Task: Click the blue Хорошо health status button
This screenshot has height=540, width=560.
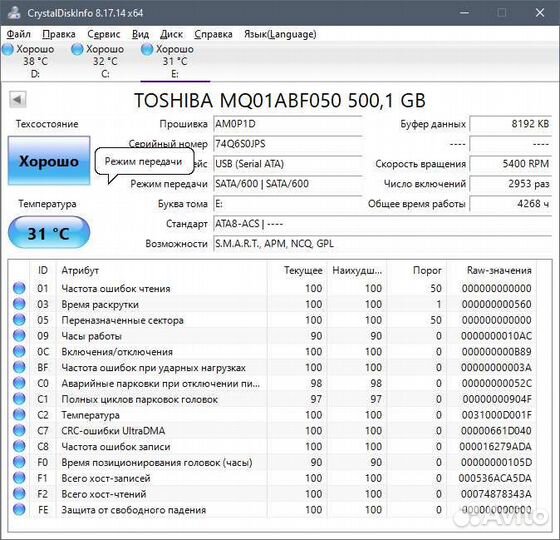Action: click(x=49, y=161)
